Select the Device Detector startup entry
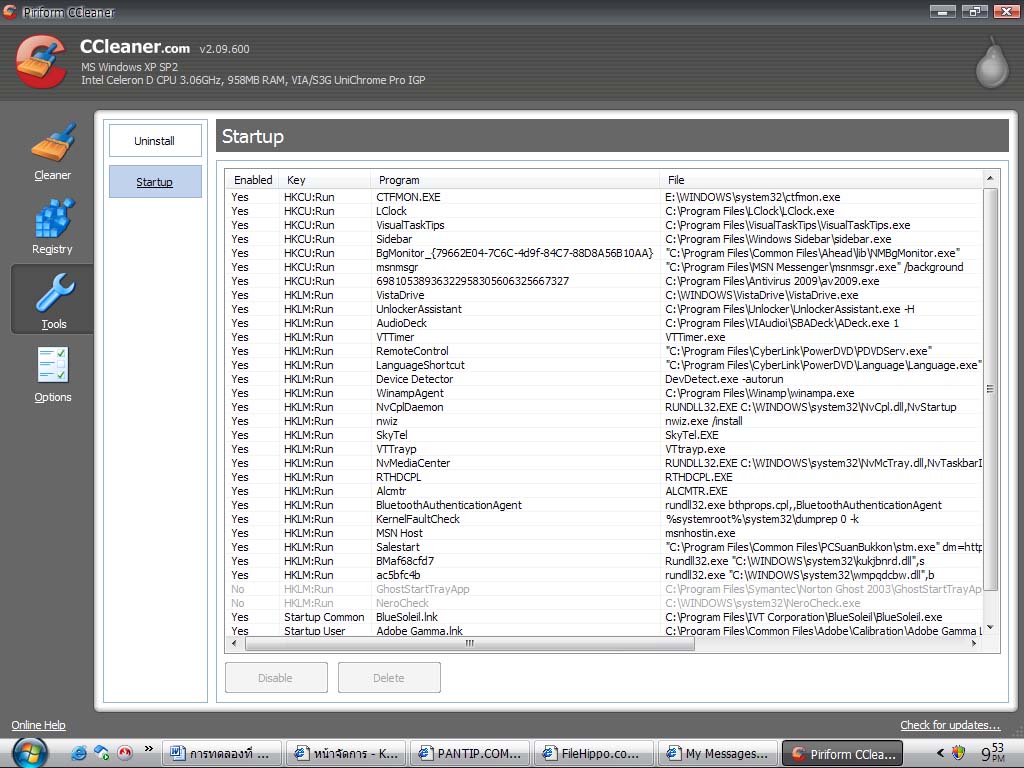 (603, 379)
